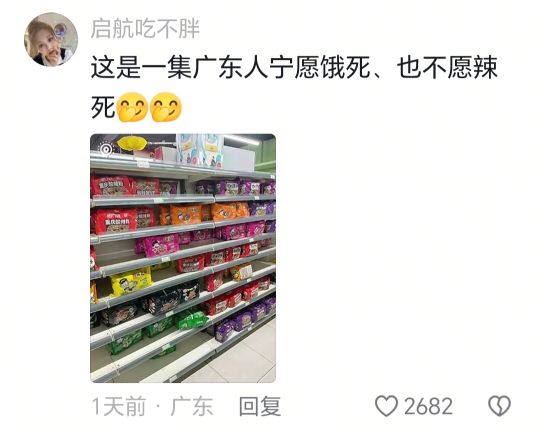Tap the green noodle packs on lower shelf
540x431 pixels.
coord(158,331)
